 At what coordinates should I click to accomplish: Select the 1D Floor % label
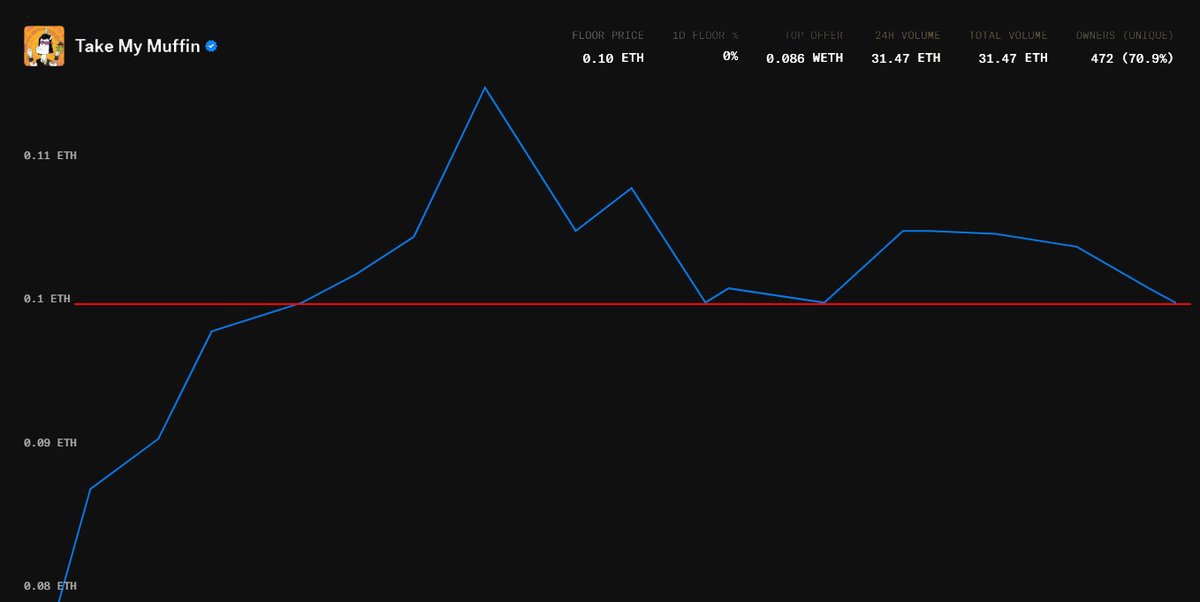[705, 36]
